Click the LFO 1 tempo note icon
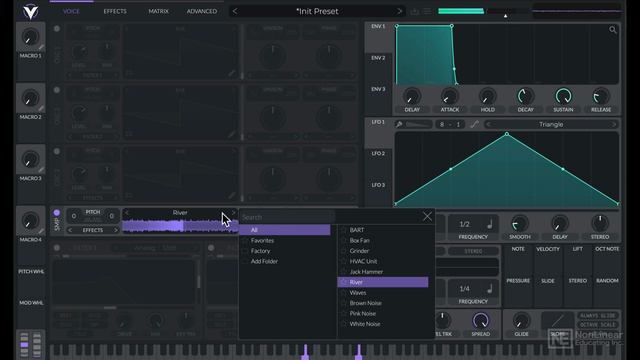 [x=489, y=224]
